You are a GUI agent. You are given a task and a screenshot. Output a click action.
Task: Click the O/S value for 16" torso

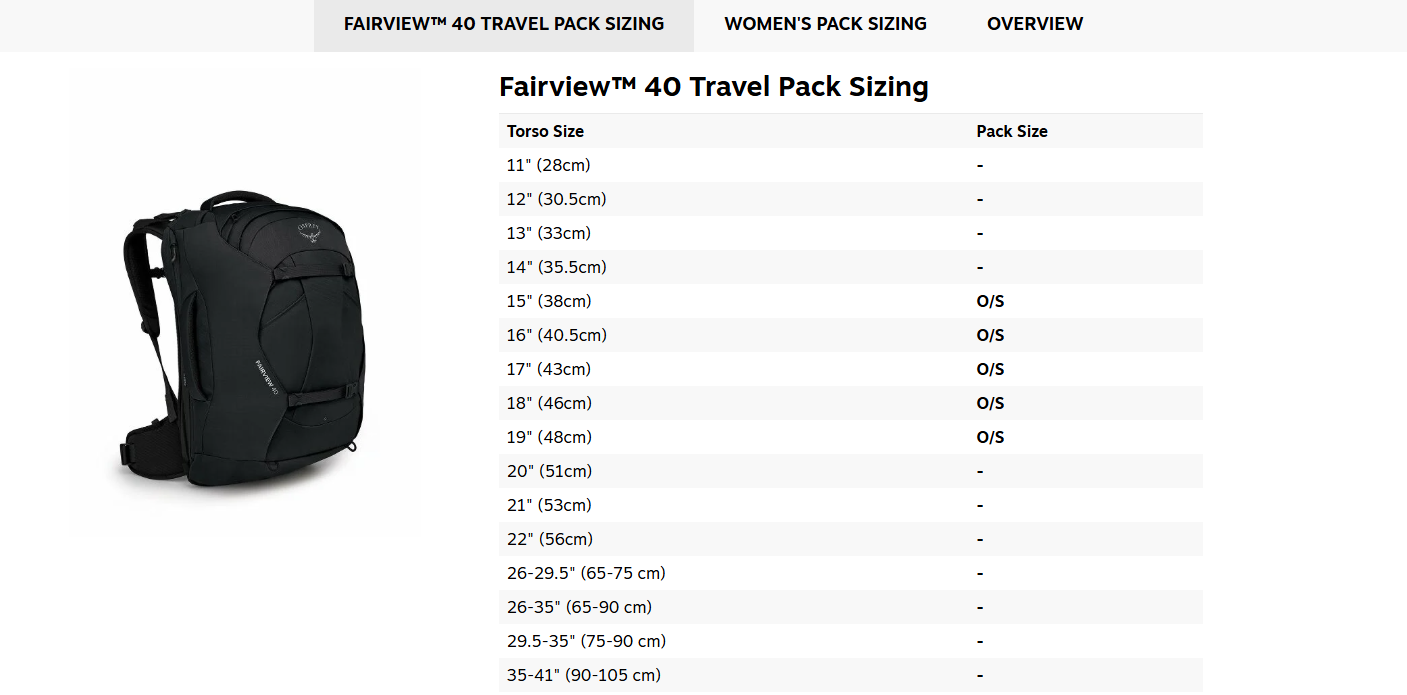pos(990,335)
